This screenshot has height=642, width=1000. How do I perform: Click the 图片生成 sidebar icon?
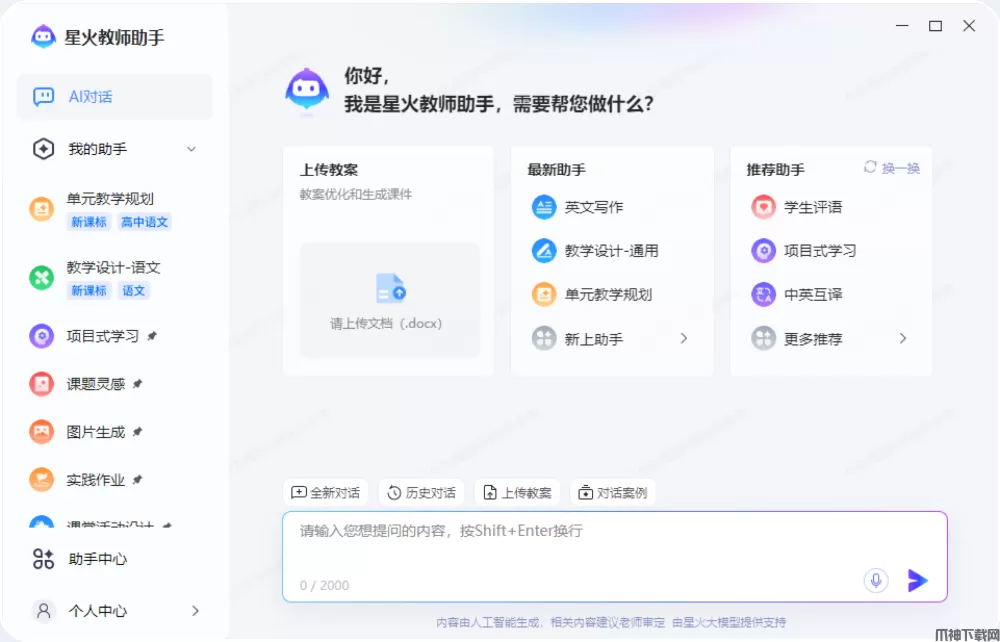click(41, 432)
